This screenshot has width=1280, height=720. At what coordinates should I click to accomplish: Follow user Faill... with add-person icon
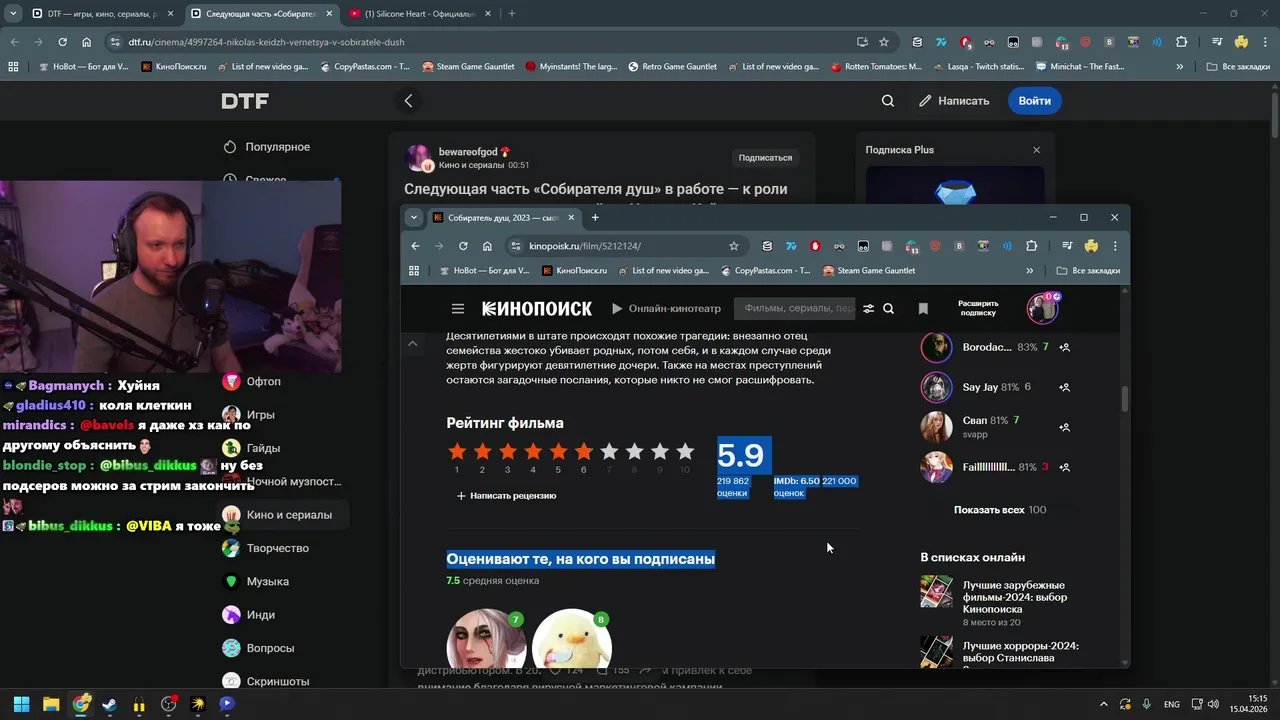click(1065, 467)
